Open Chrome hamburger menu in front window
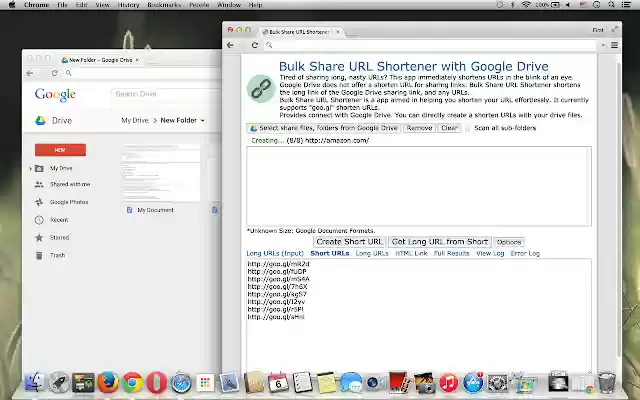The height and width of the screenshot is (400, 640). (x=614, y=45)
